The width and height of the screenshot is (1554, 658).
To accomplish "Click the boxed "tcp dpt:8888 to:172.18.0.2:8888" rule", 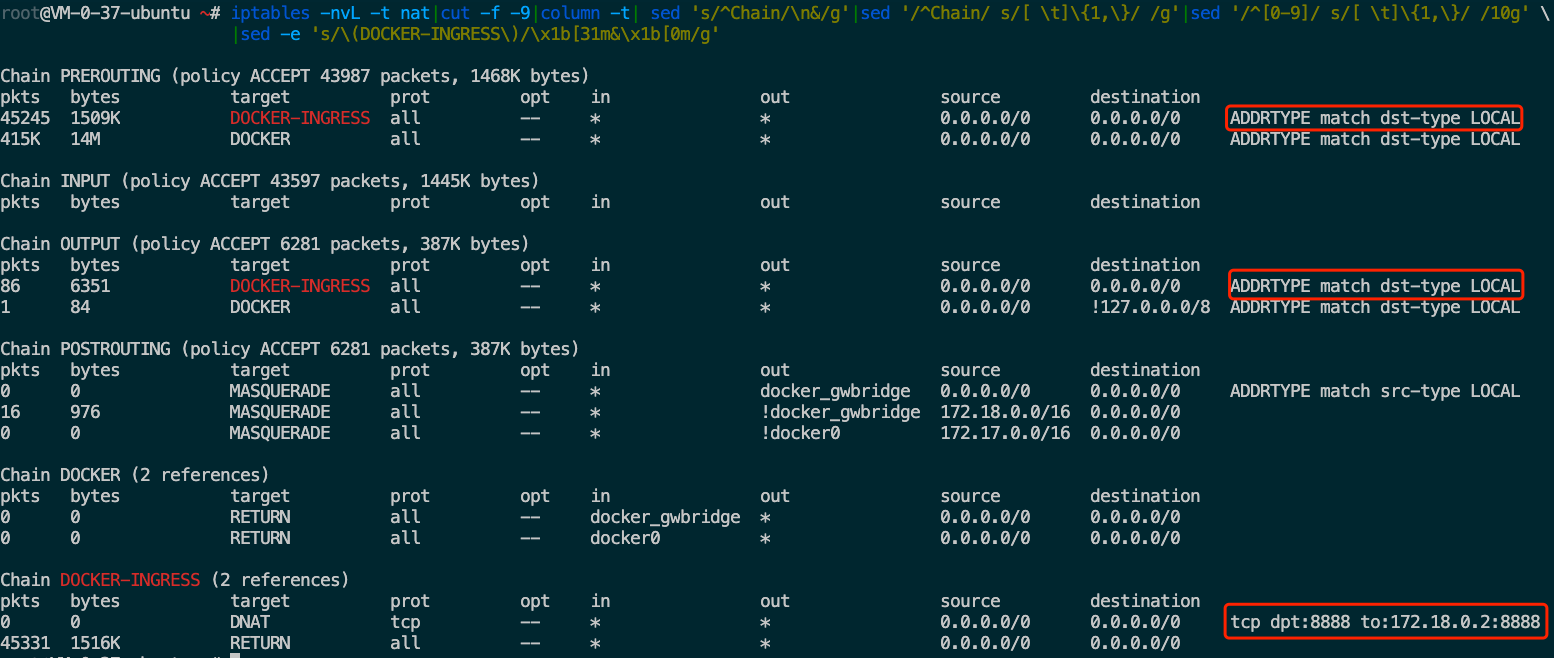I will coord(1385,622).
